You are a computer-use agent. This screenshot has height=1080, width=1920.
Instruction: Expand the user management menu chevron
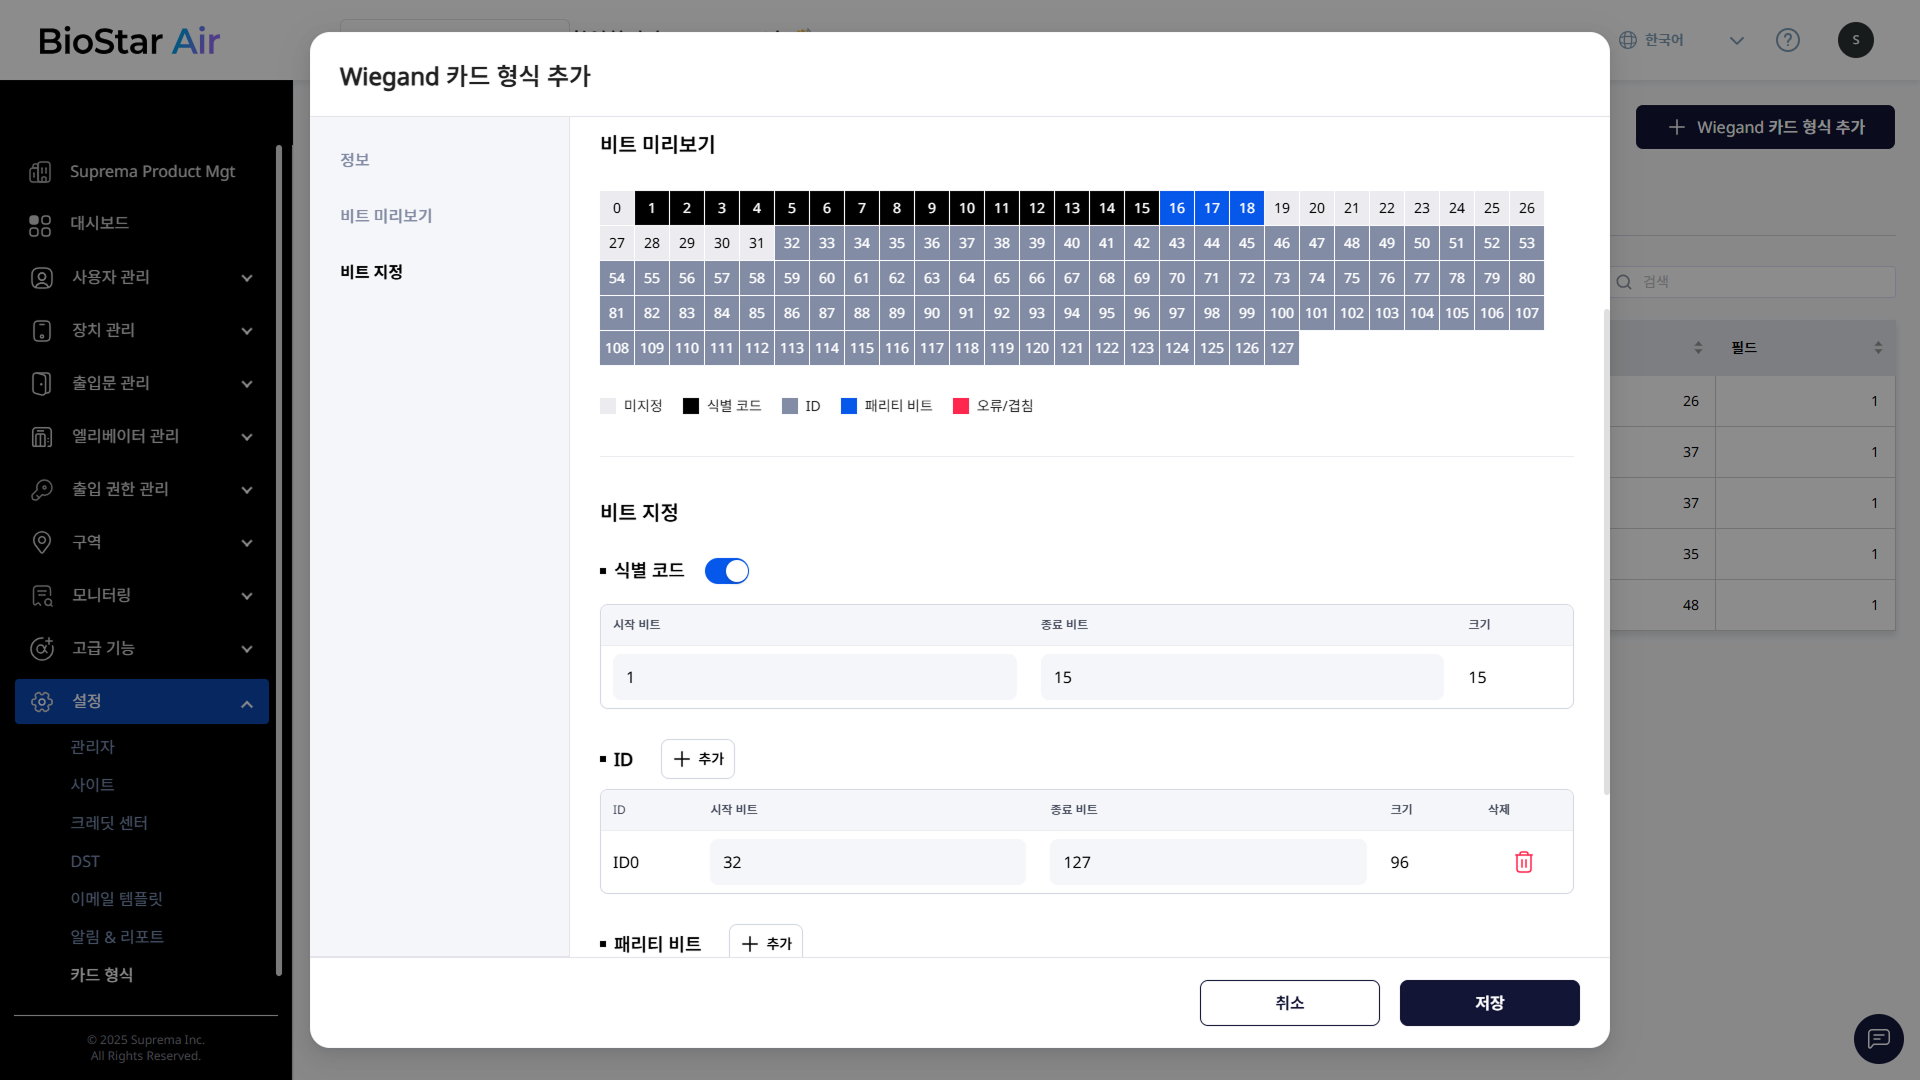247,278
